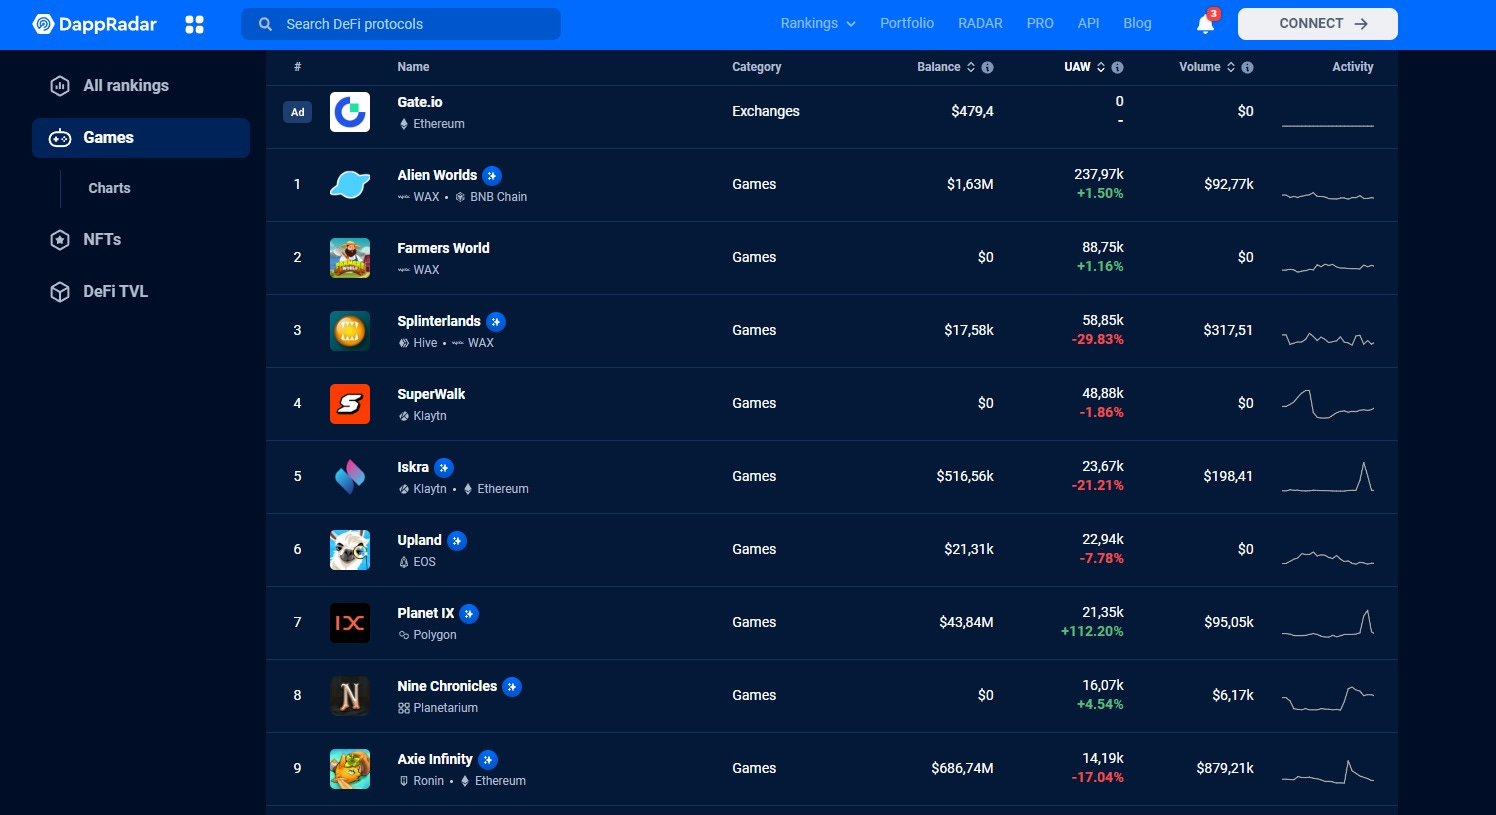Click the blue badge beside Alien Worlds
This screenshot has height=815, width=1496.
point(492,176)
